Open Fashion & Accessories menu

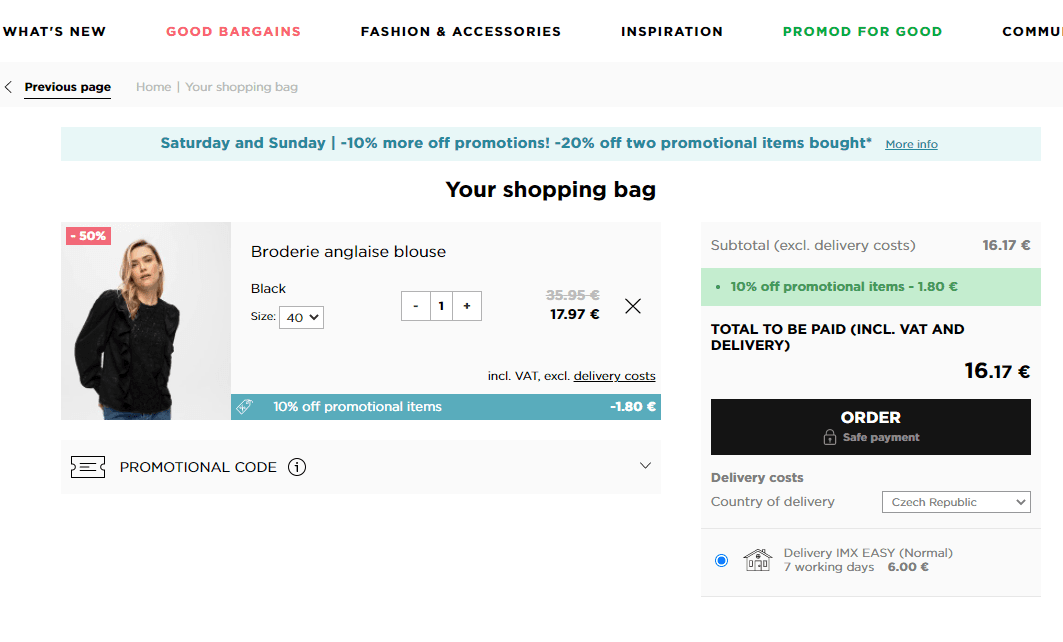(x=460, y=32)
